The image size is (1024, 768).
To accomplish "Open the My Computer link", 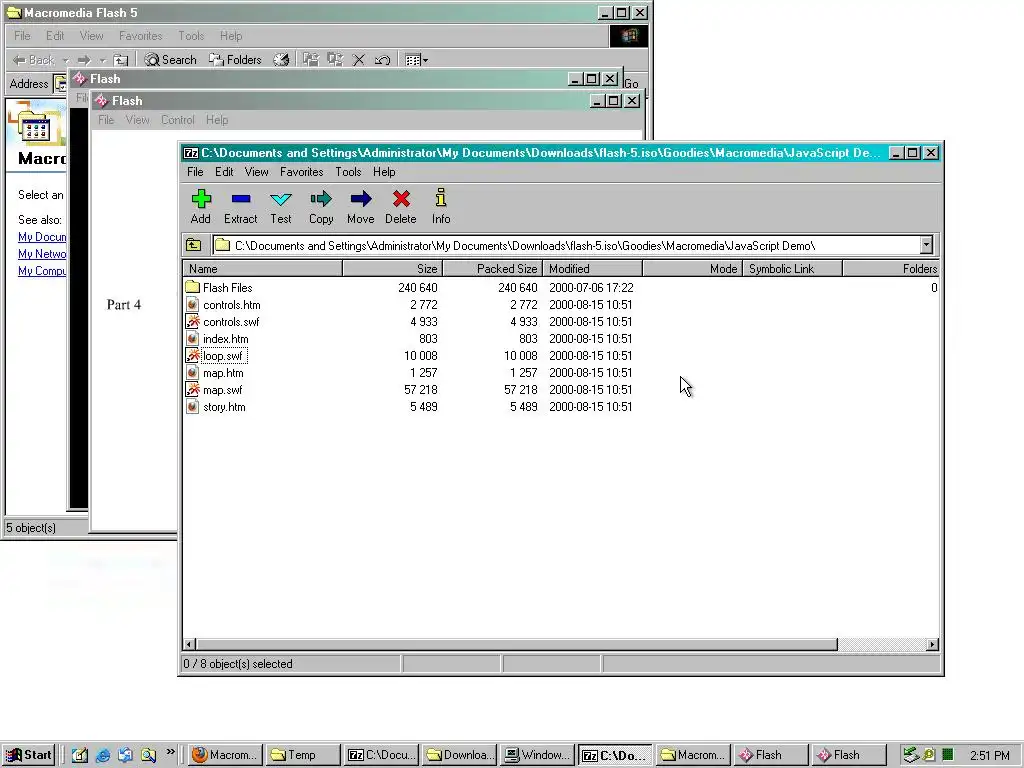I will (42, 271).
